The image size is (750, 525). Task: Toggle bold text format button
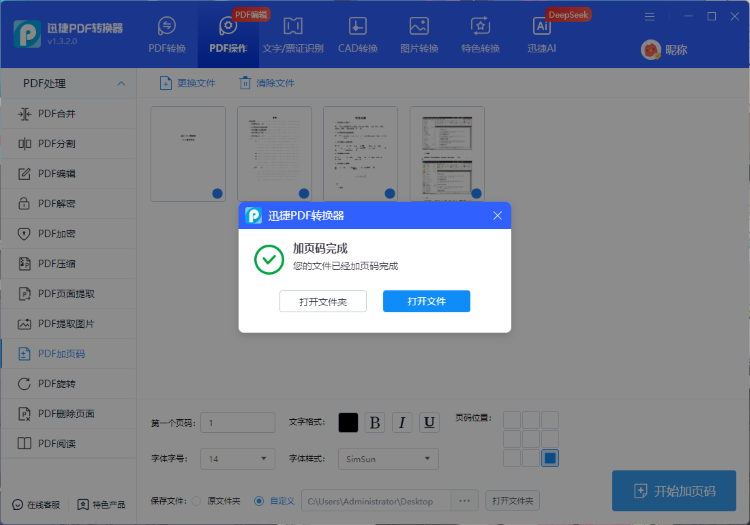[x=375, y=423]
